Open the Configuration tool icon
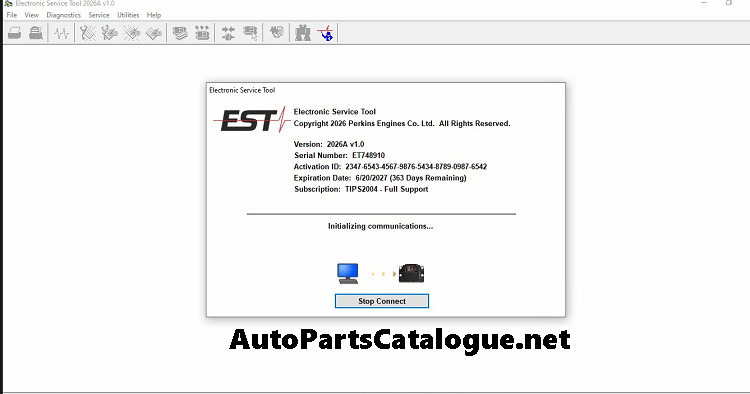 point(202,33)
